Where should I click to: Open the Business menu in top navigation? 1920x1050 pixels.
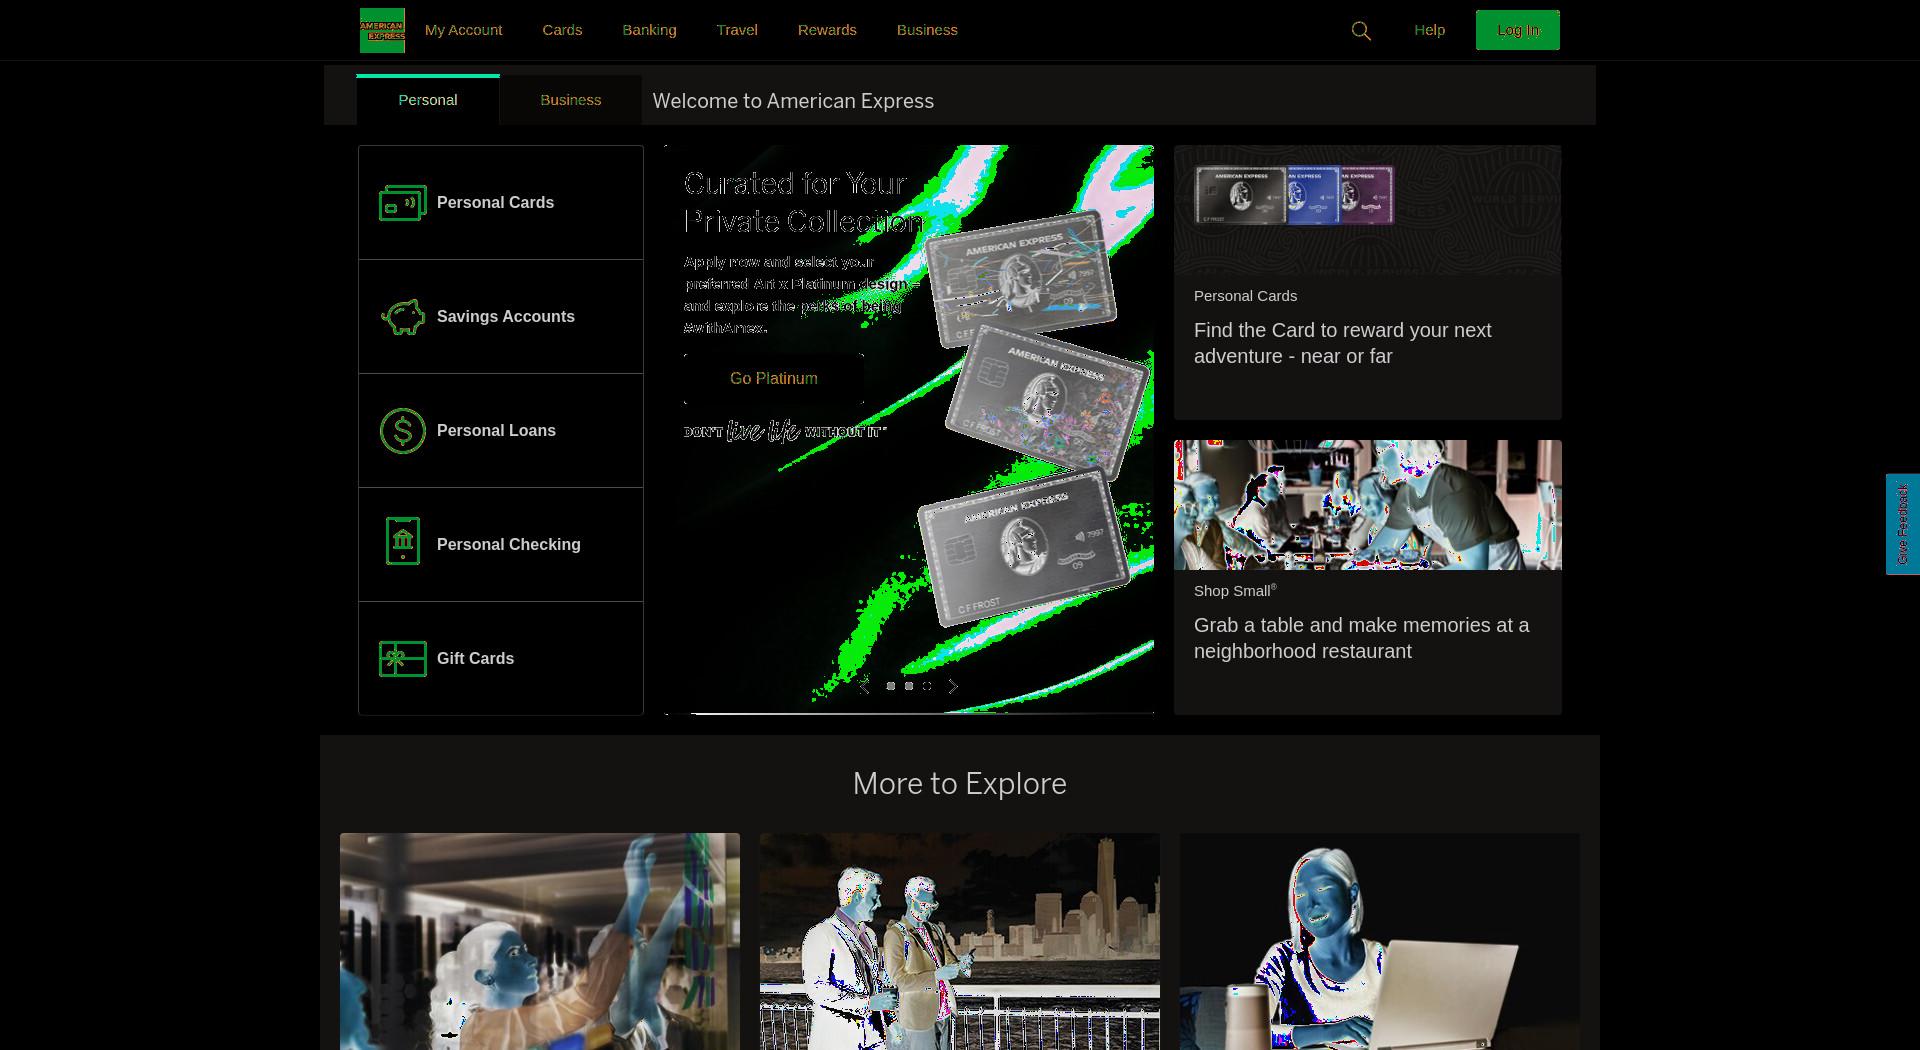coord(927,30)
